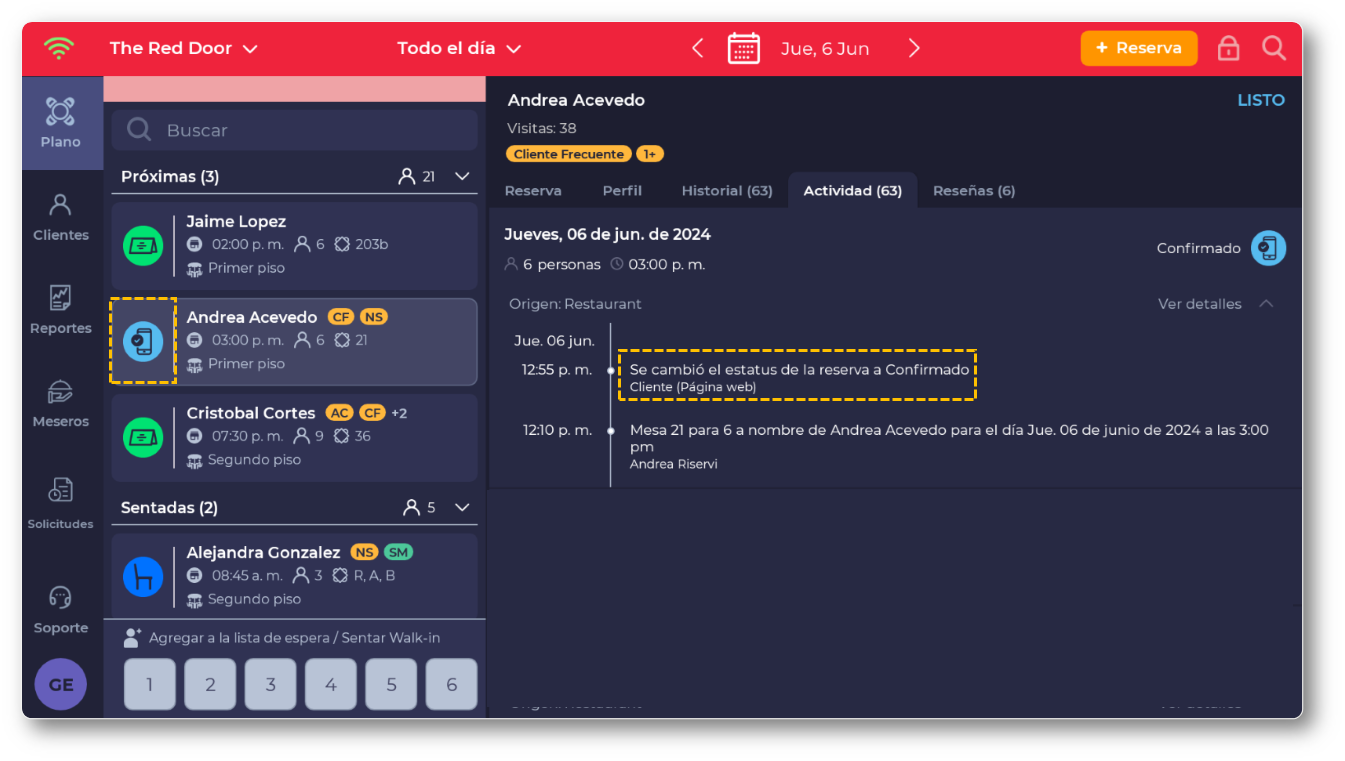Click LISTO to finish
This screenshot has height=761, width=1345.
(x=1261, y=100)
